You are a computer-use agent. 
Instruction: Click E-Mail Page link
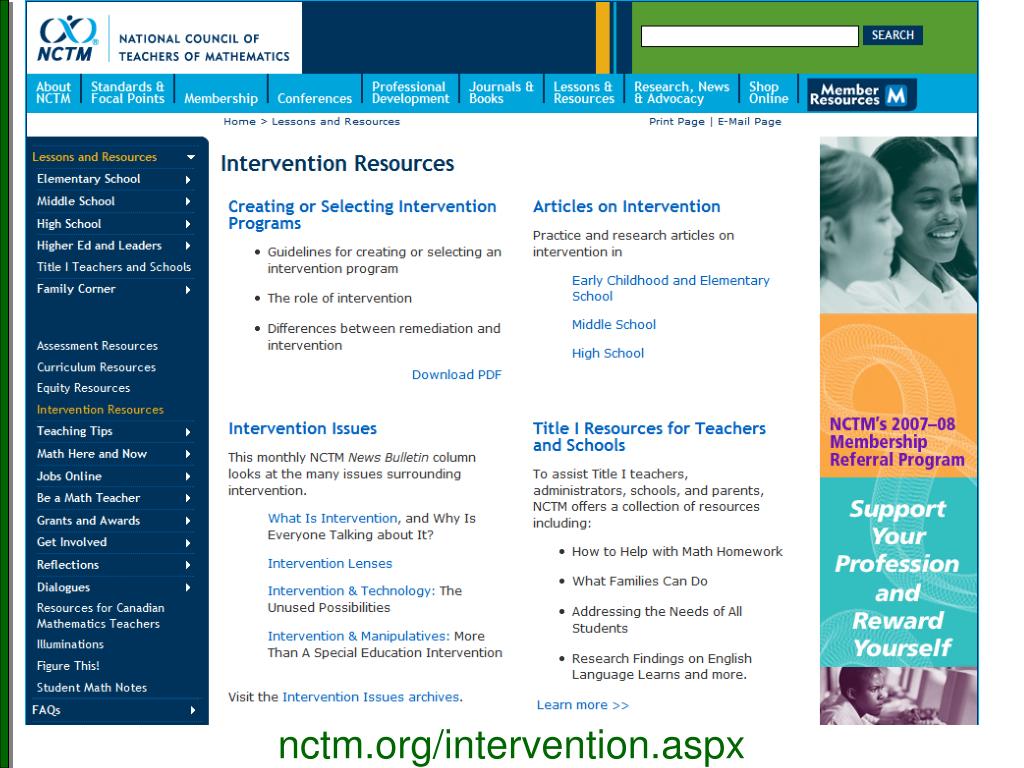749,121
